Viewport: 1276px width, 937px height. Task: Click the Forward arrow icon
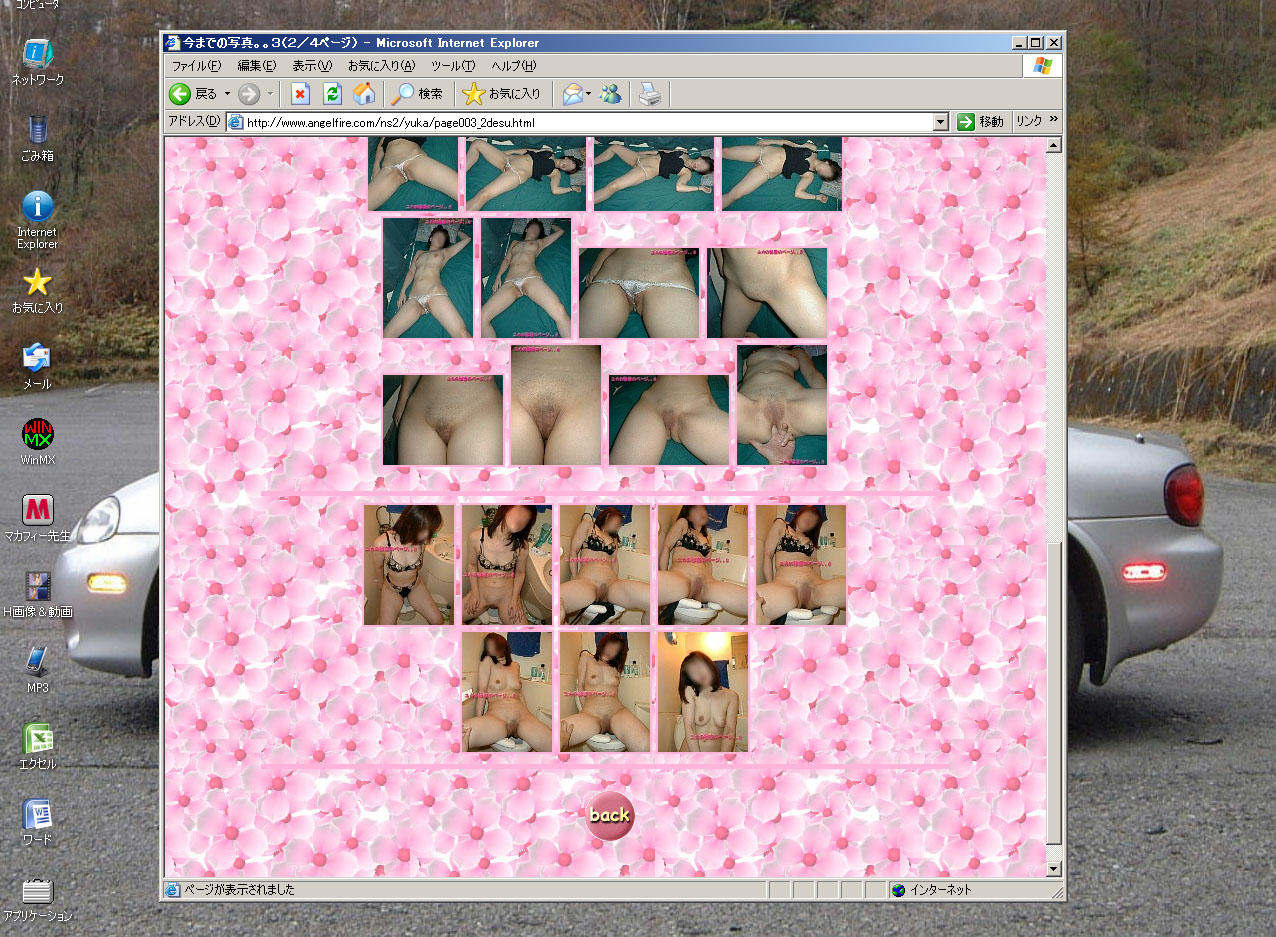click(x=248, y=94)
